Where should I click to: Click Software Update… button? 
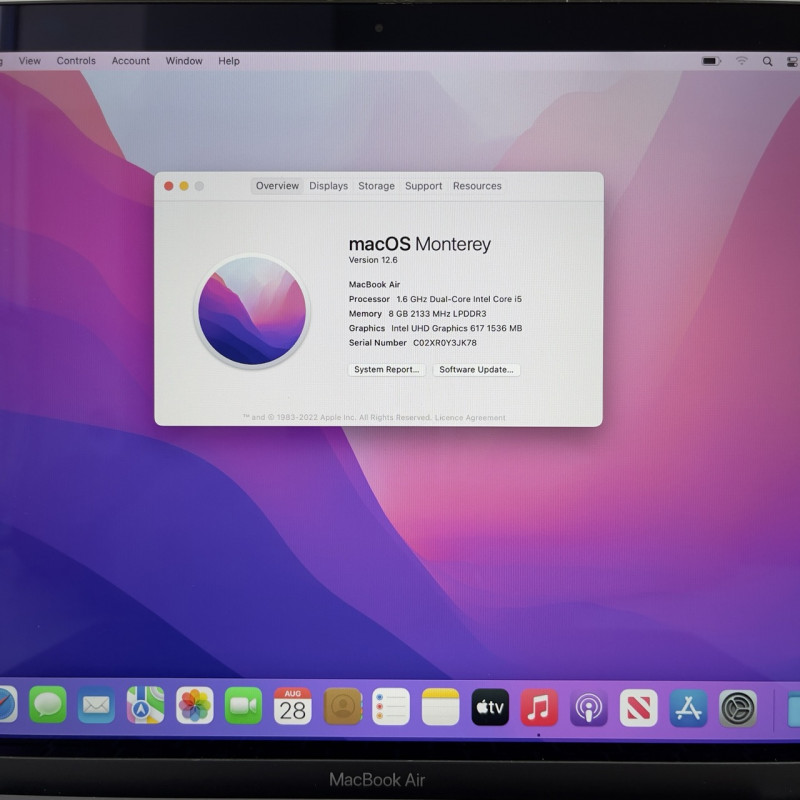[x=477, y=370]
